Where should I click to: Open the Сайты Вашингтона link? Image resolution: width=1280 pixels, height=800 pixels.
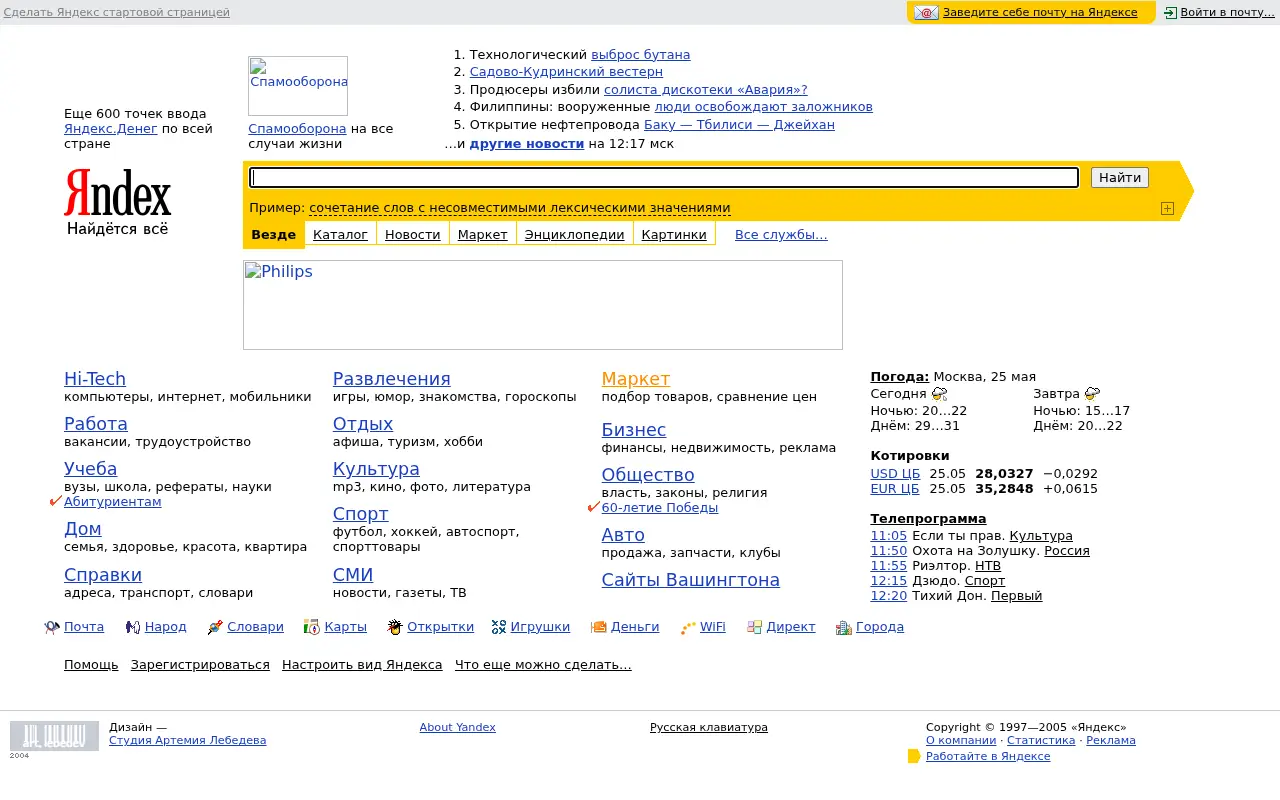(691, 580)
